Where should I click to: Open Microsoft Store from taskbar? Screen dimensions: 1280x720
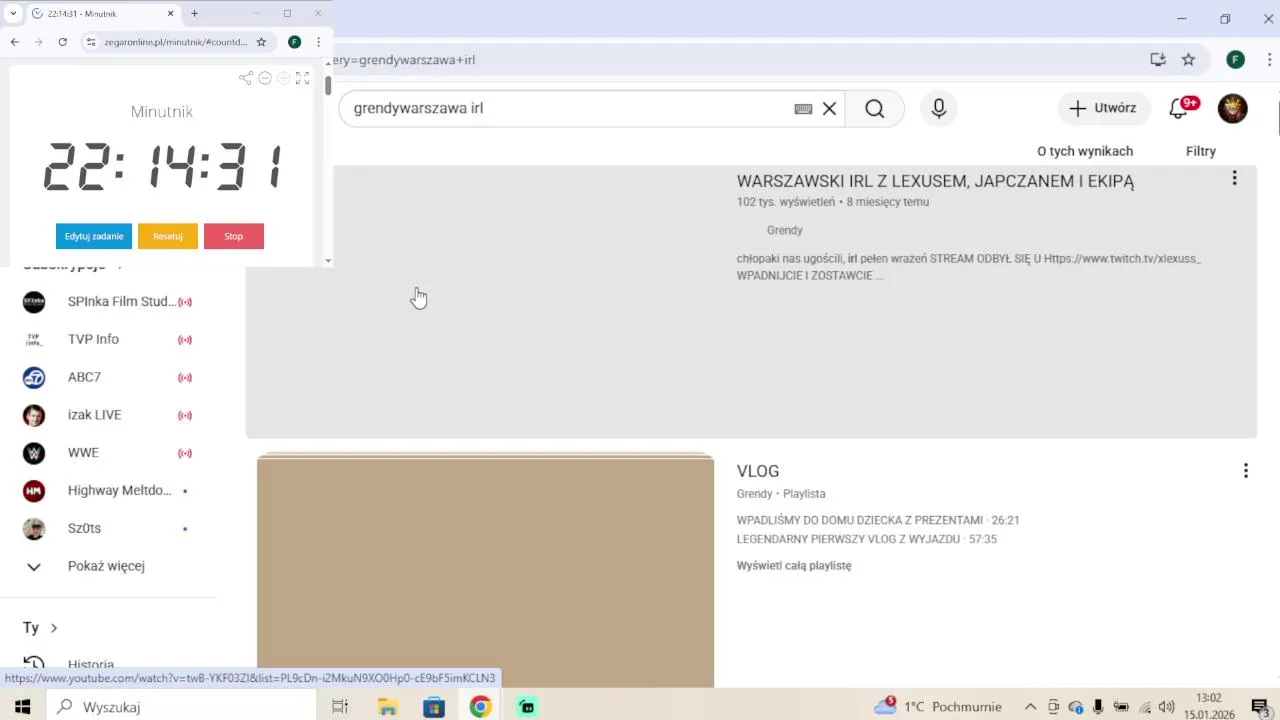click(434, 707)
